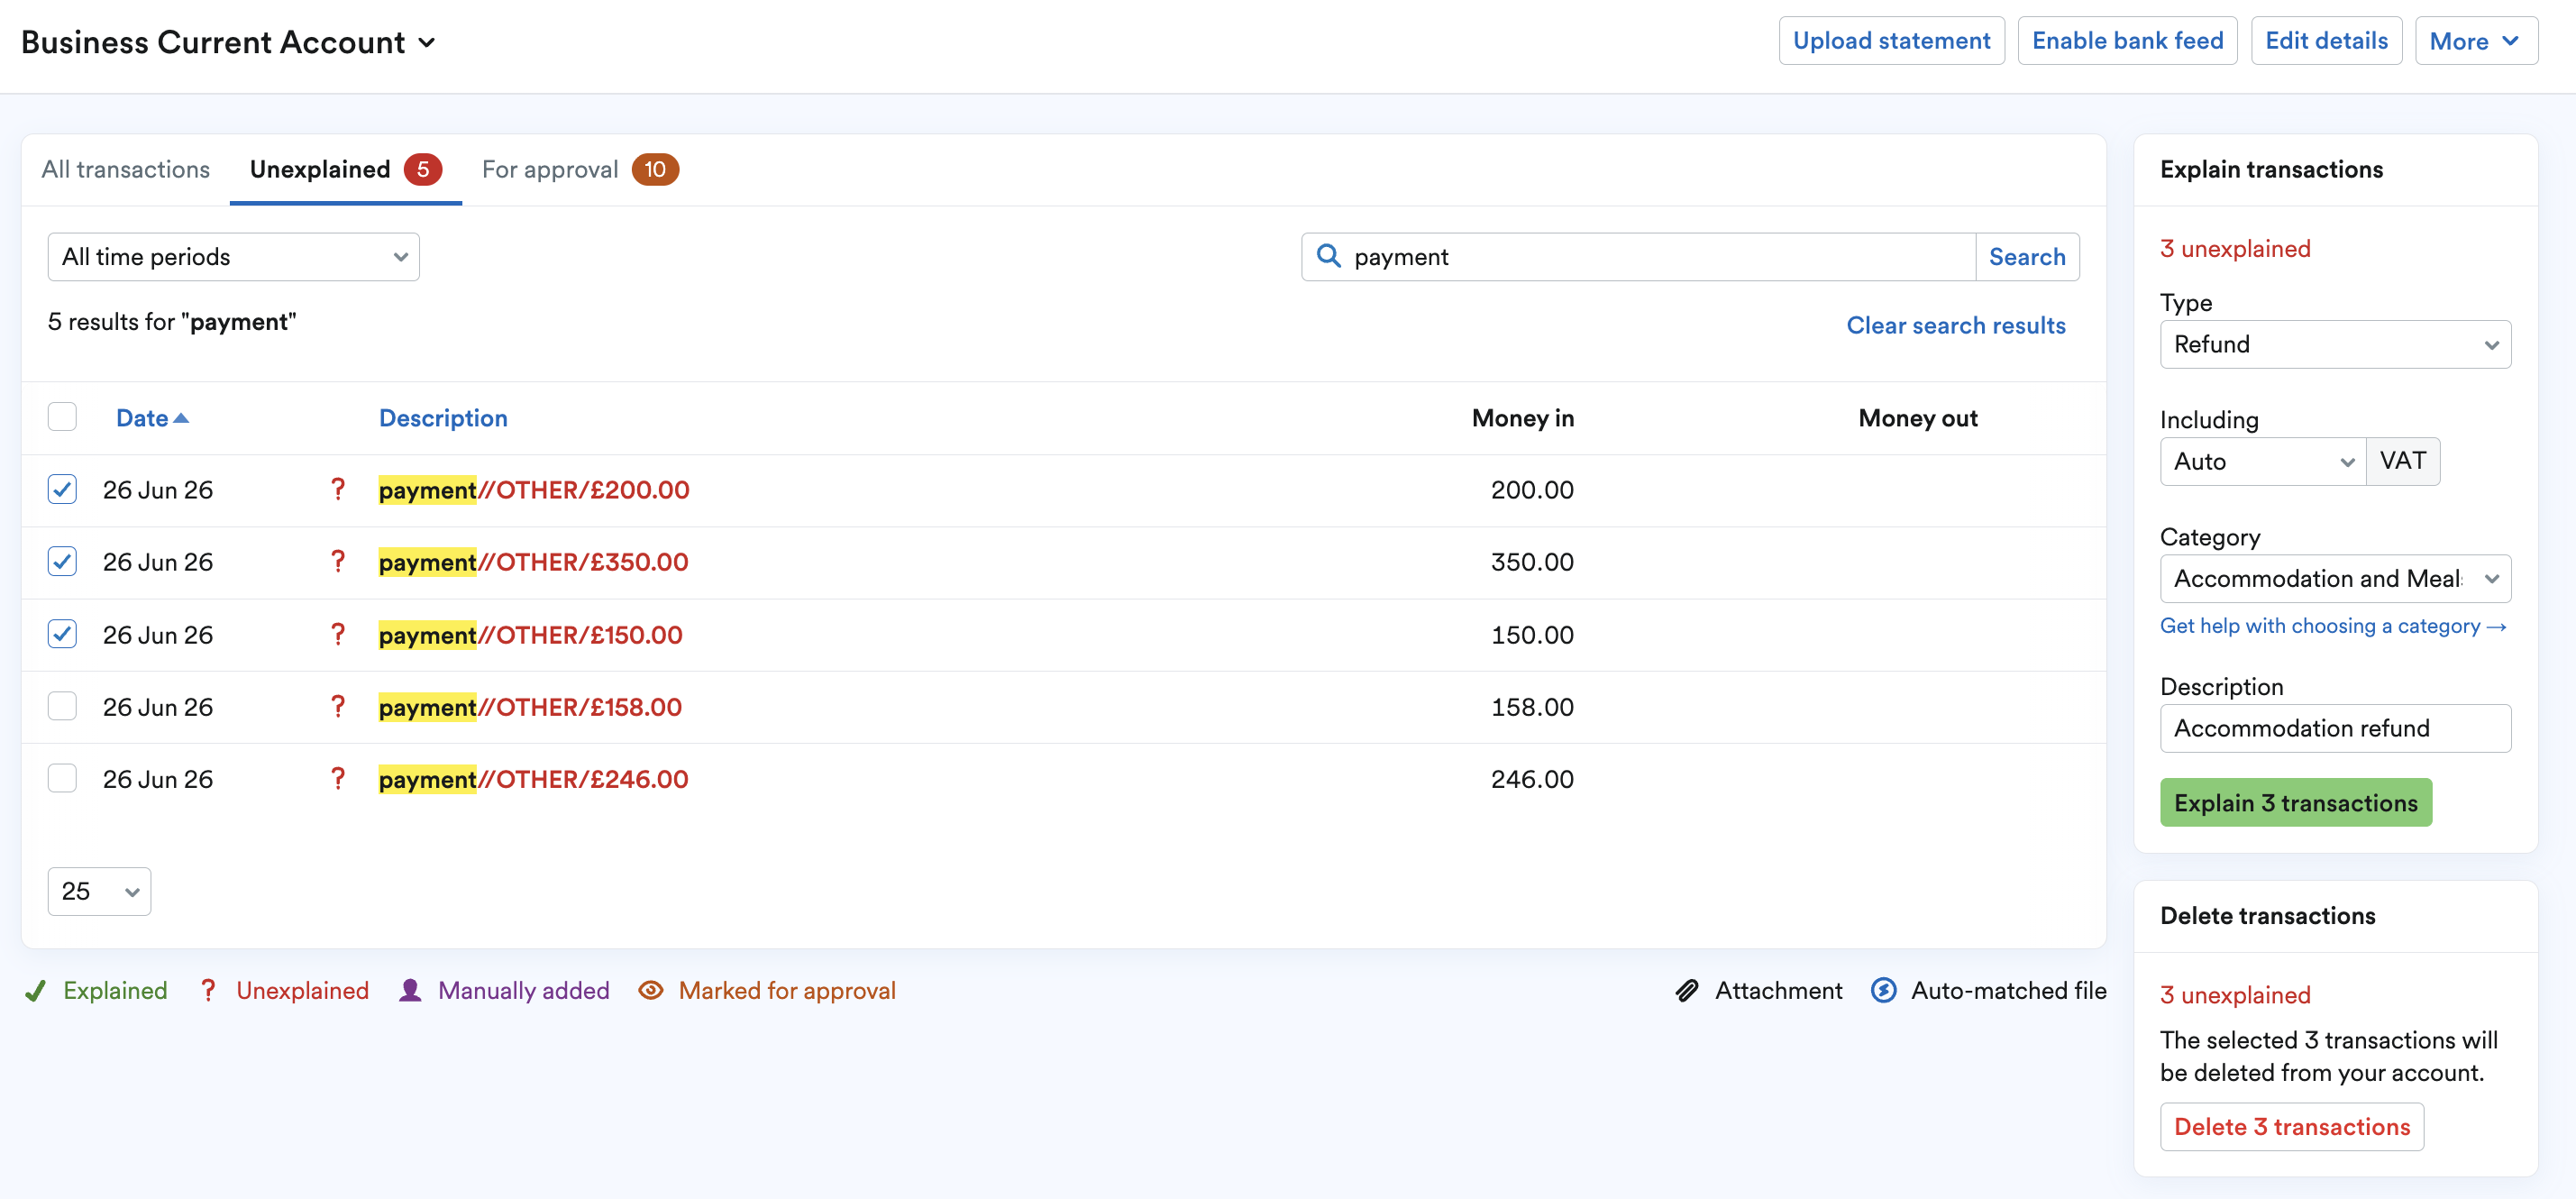Uncheck the £200.00 payment row
The image size is (2576, 1199).
(62, 489)
